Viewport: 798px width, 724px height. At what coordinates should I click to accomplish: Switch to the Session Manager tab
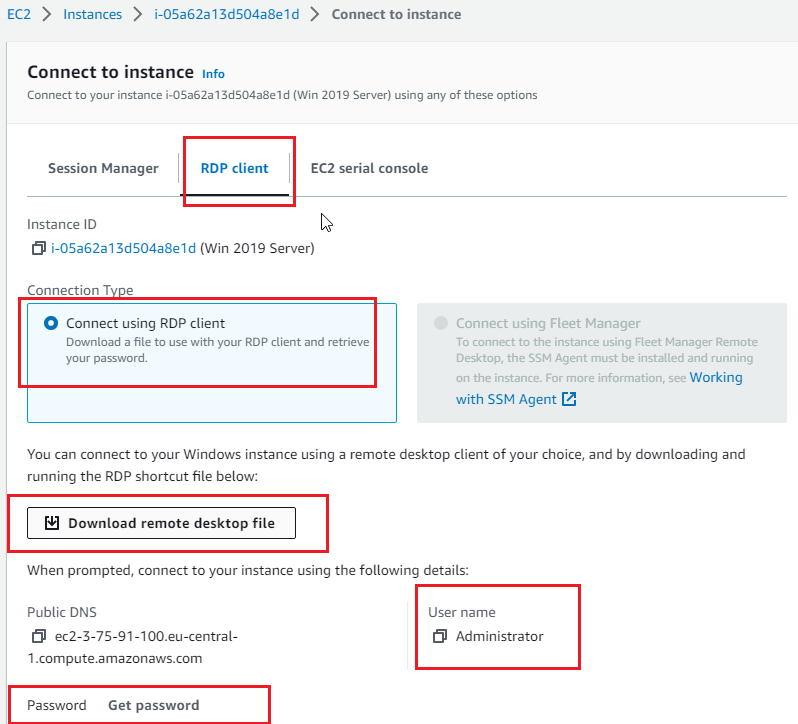point(103,168)
